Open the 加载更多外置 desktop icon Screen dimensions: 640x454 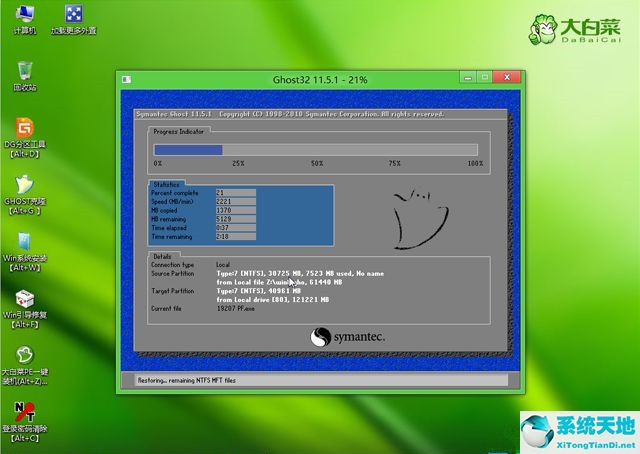pyautogui.click(x=73, y=20)
